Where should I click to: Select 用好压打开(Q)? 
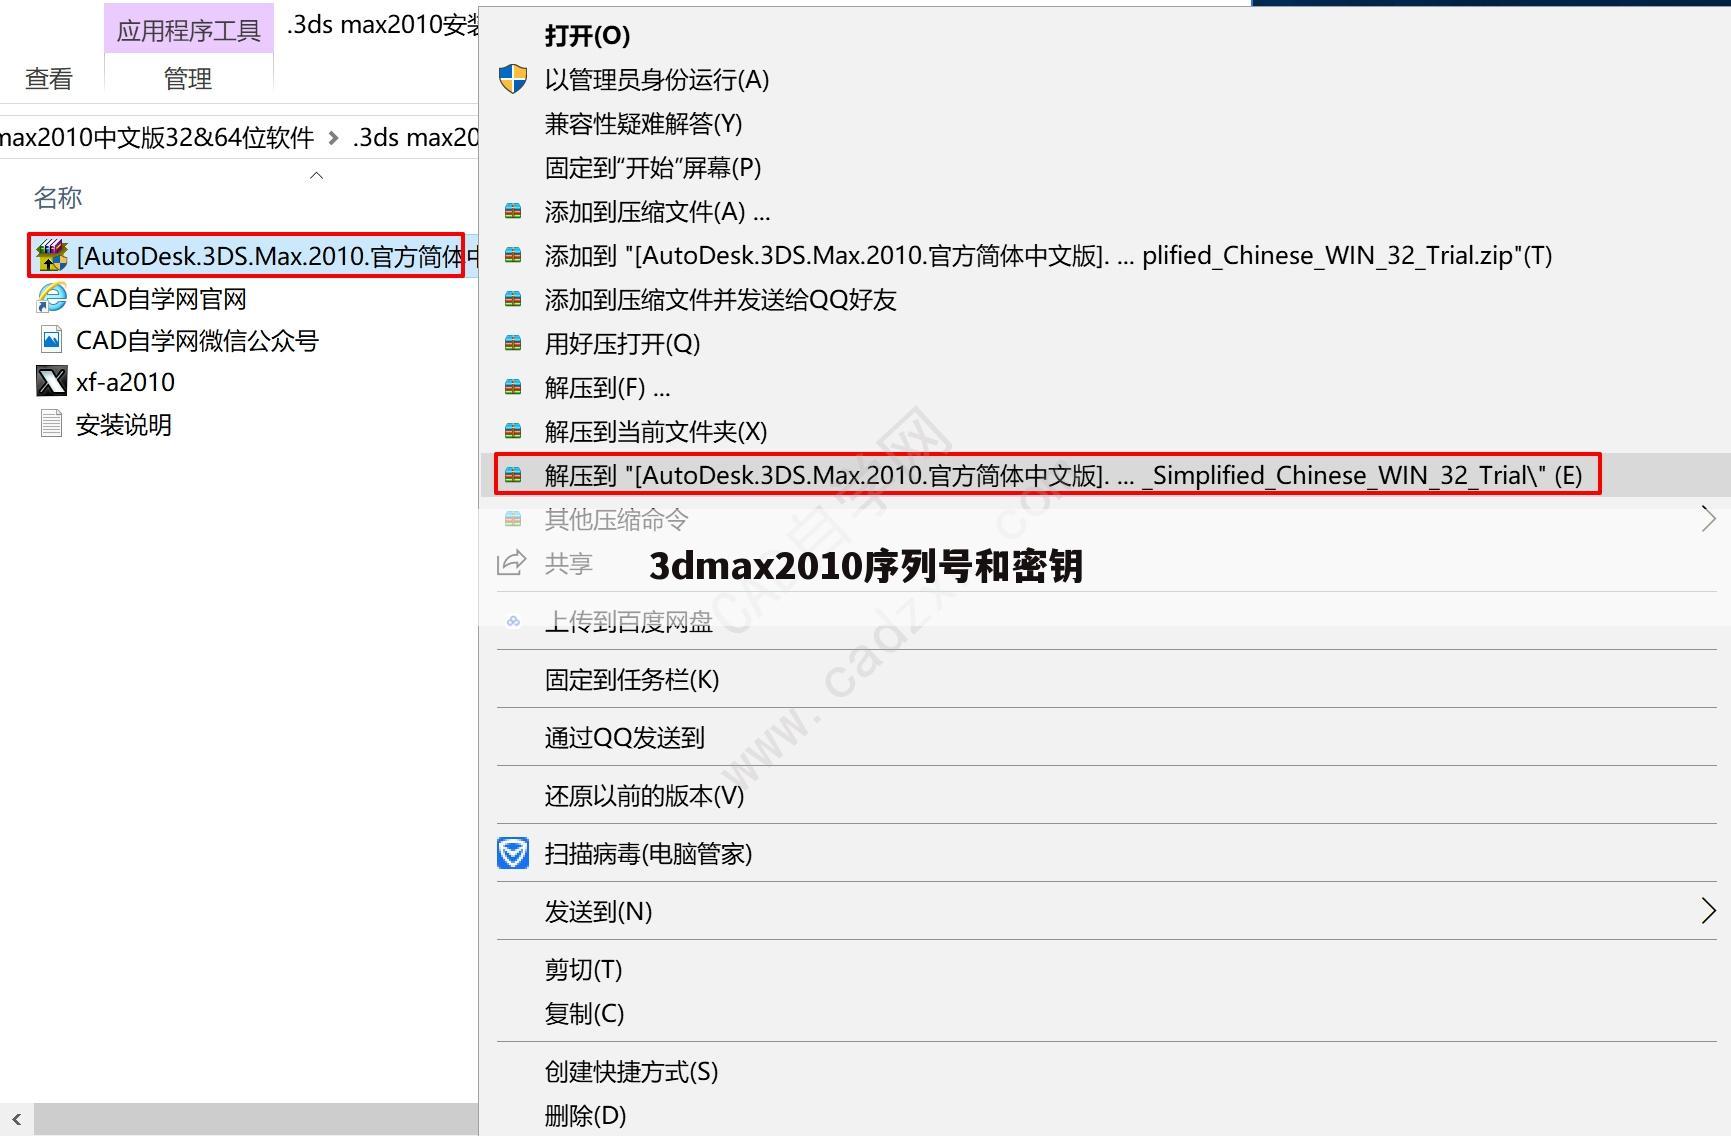coord(622,344)
